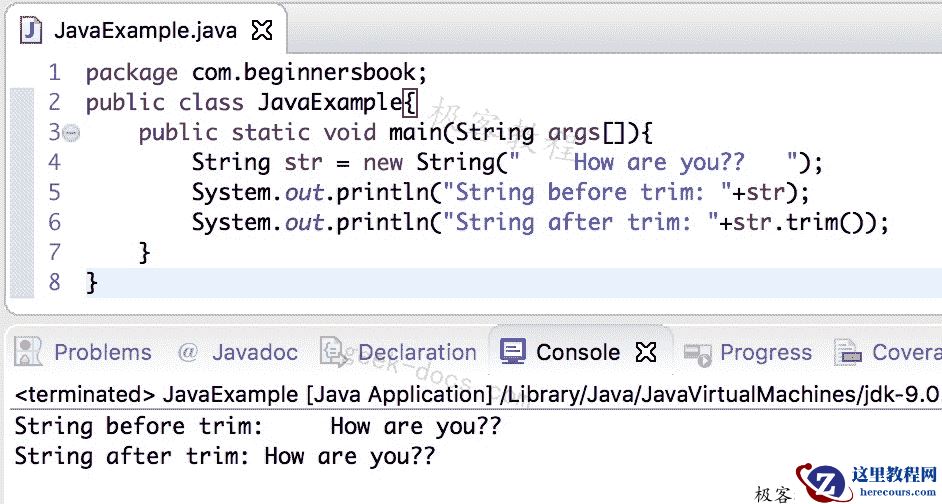
Task: Click line number 7 in the gutter
Action: pos(55,253)
